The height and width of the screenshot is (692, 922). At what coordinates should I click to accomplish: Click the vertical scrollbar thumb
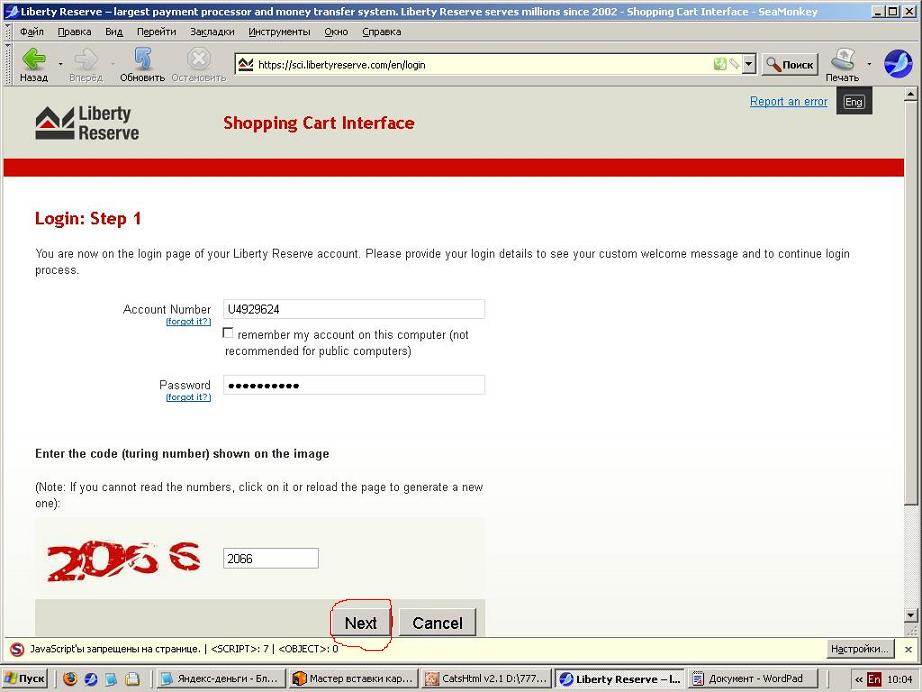coord(911,303)
